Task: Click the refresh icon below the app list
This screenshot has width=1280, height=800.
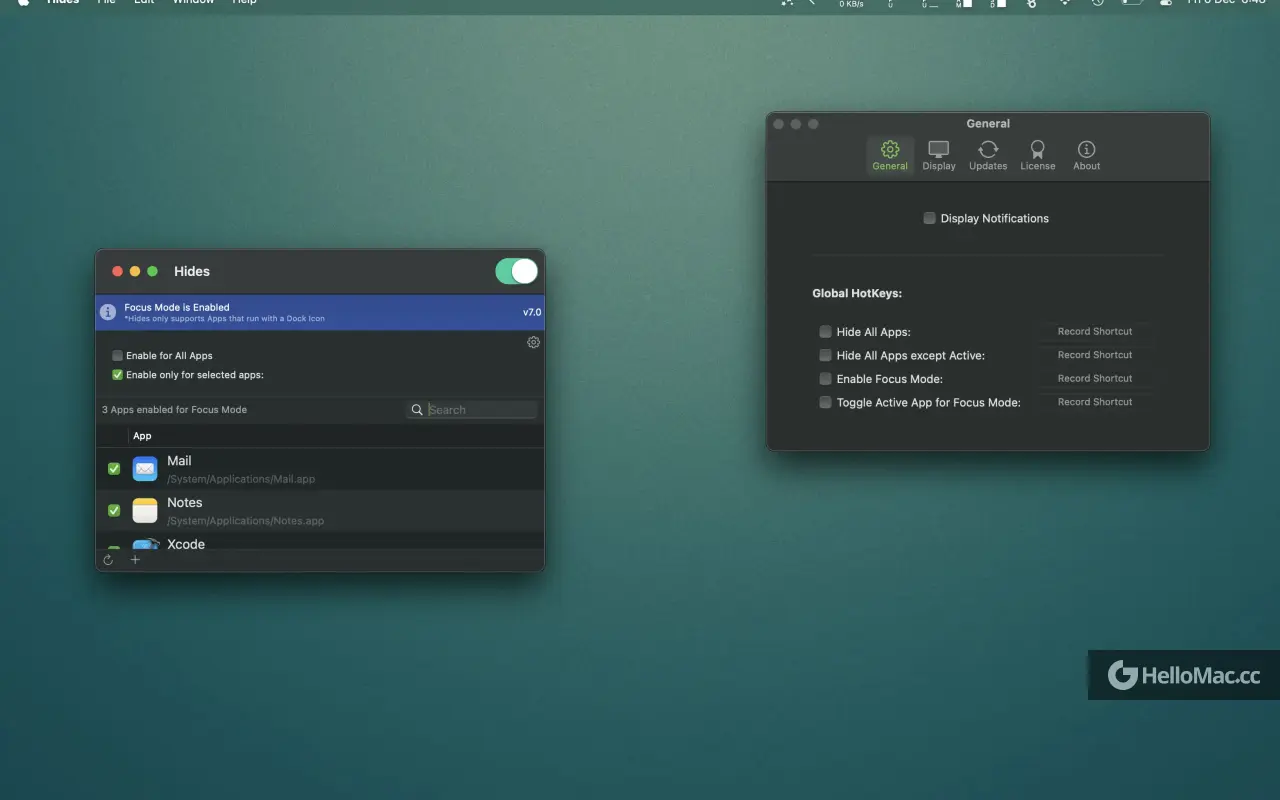Action: 108,560
